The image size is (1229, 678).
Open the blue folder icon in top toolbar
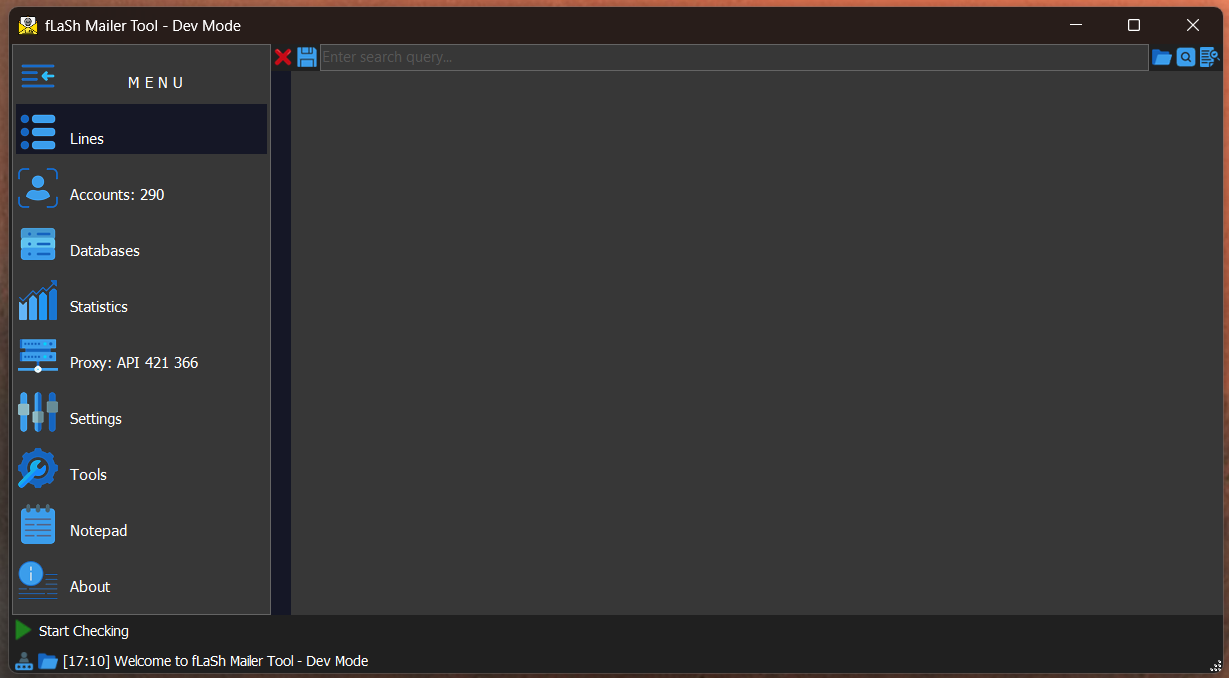point(1162,57)
